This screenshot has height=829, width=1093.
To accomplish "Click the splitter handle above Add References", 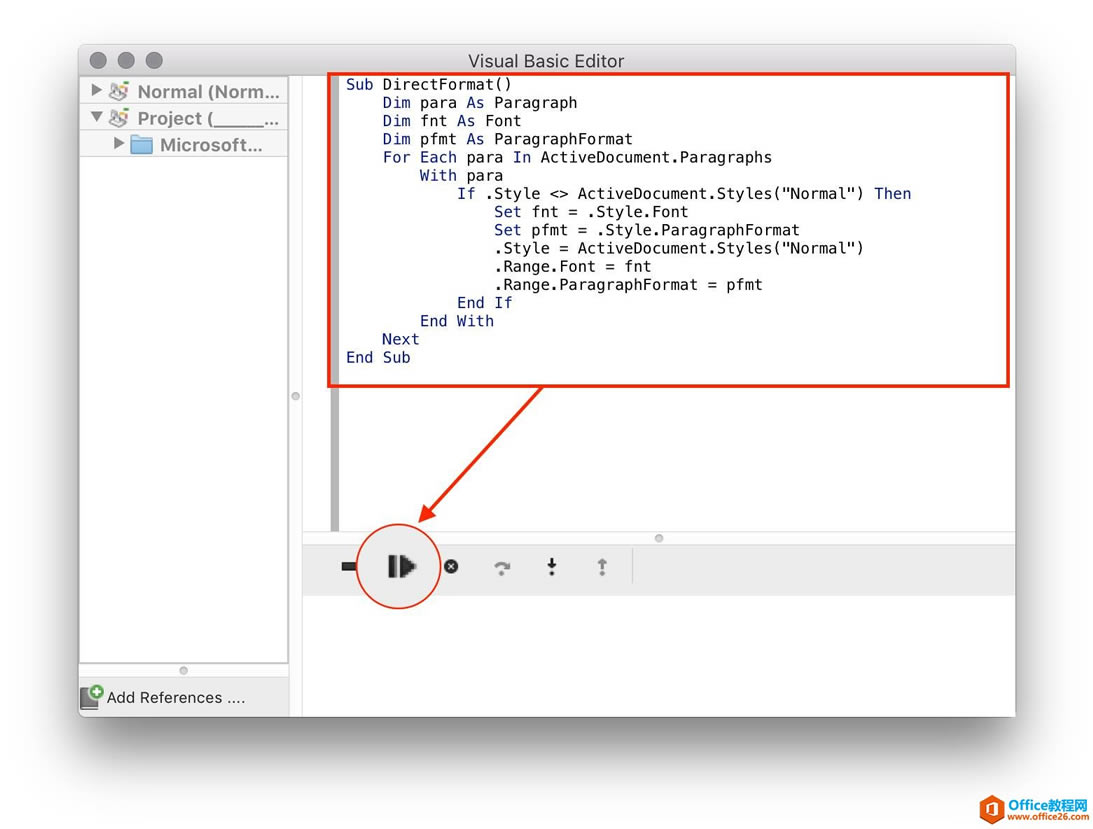I will 183,670.
